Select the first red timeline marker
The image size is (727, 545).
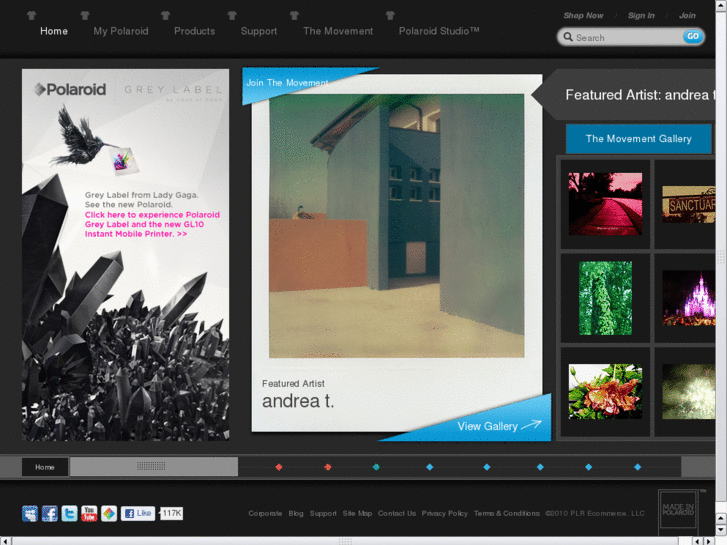[279, 467]
